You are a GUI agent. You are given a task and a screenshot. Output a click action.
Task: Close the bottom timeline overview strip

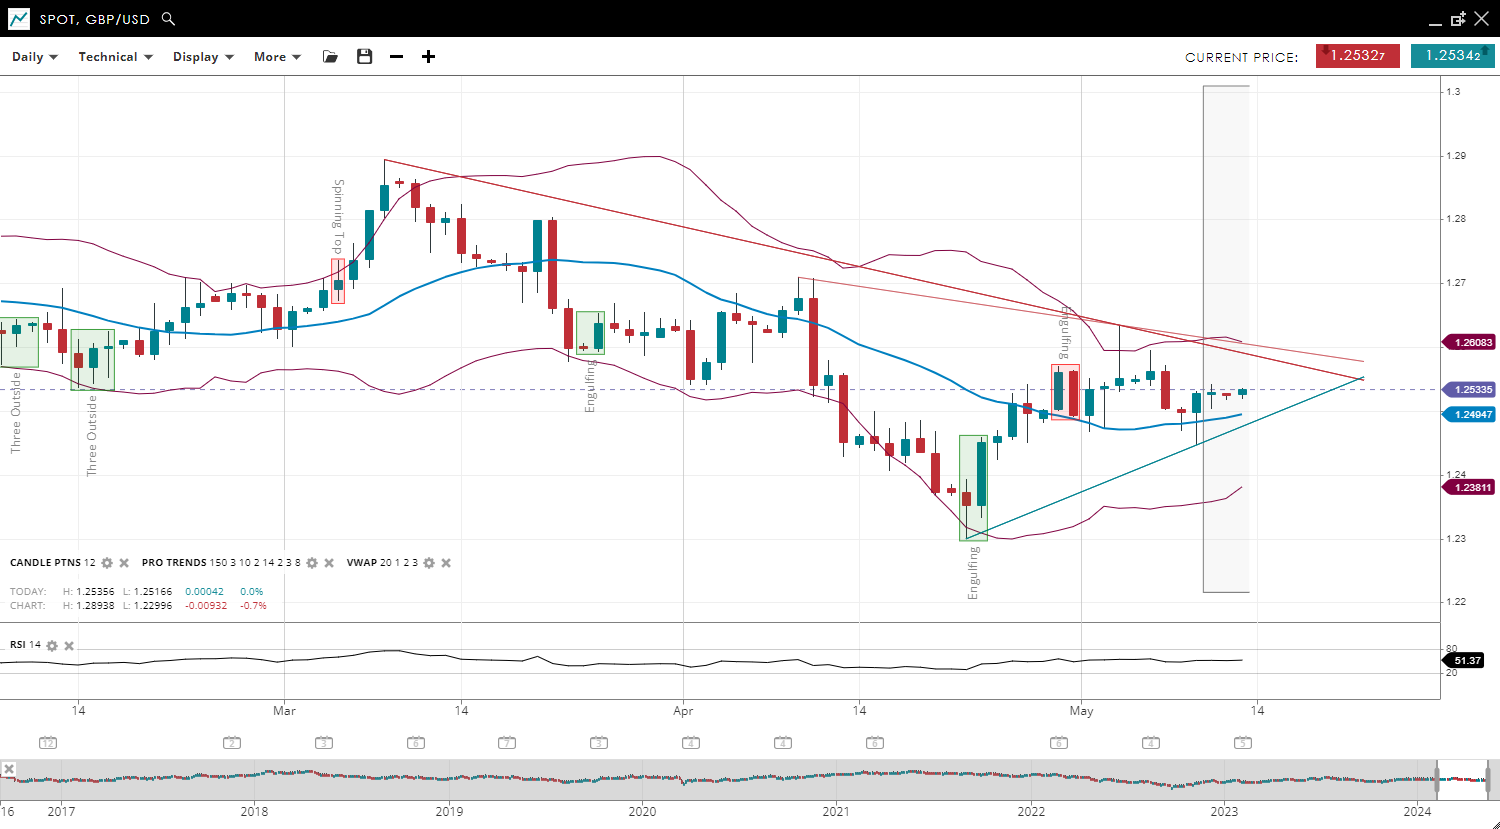pyautogui.click(x=8, y=769)
